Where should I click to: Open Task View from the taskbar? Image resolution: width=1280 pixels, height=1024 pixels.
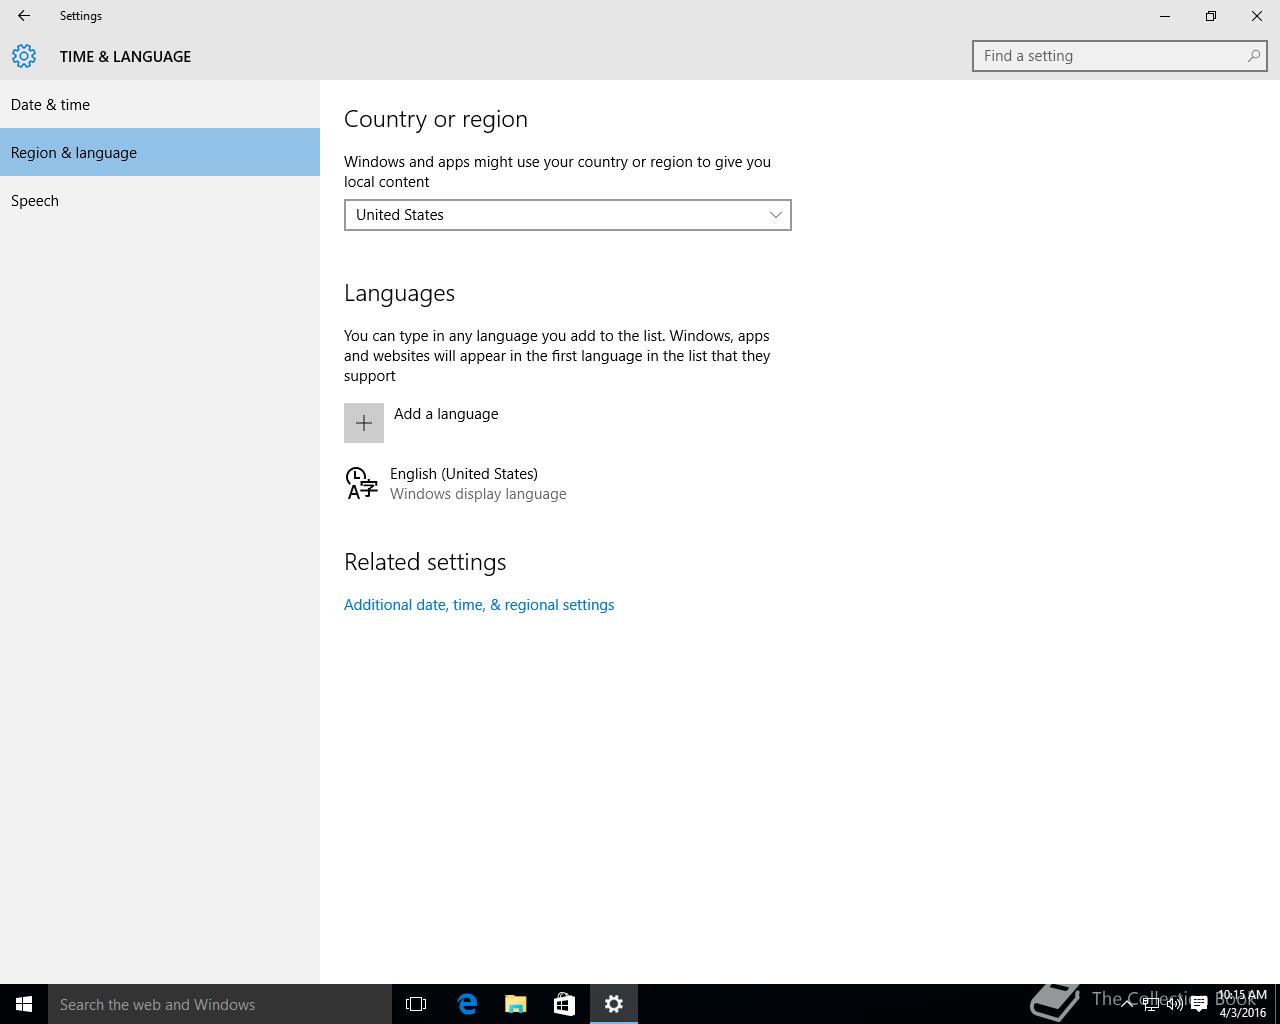416,1004
